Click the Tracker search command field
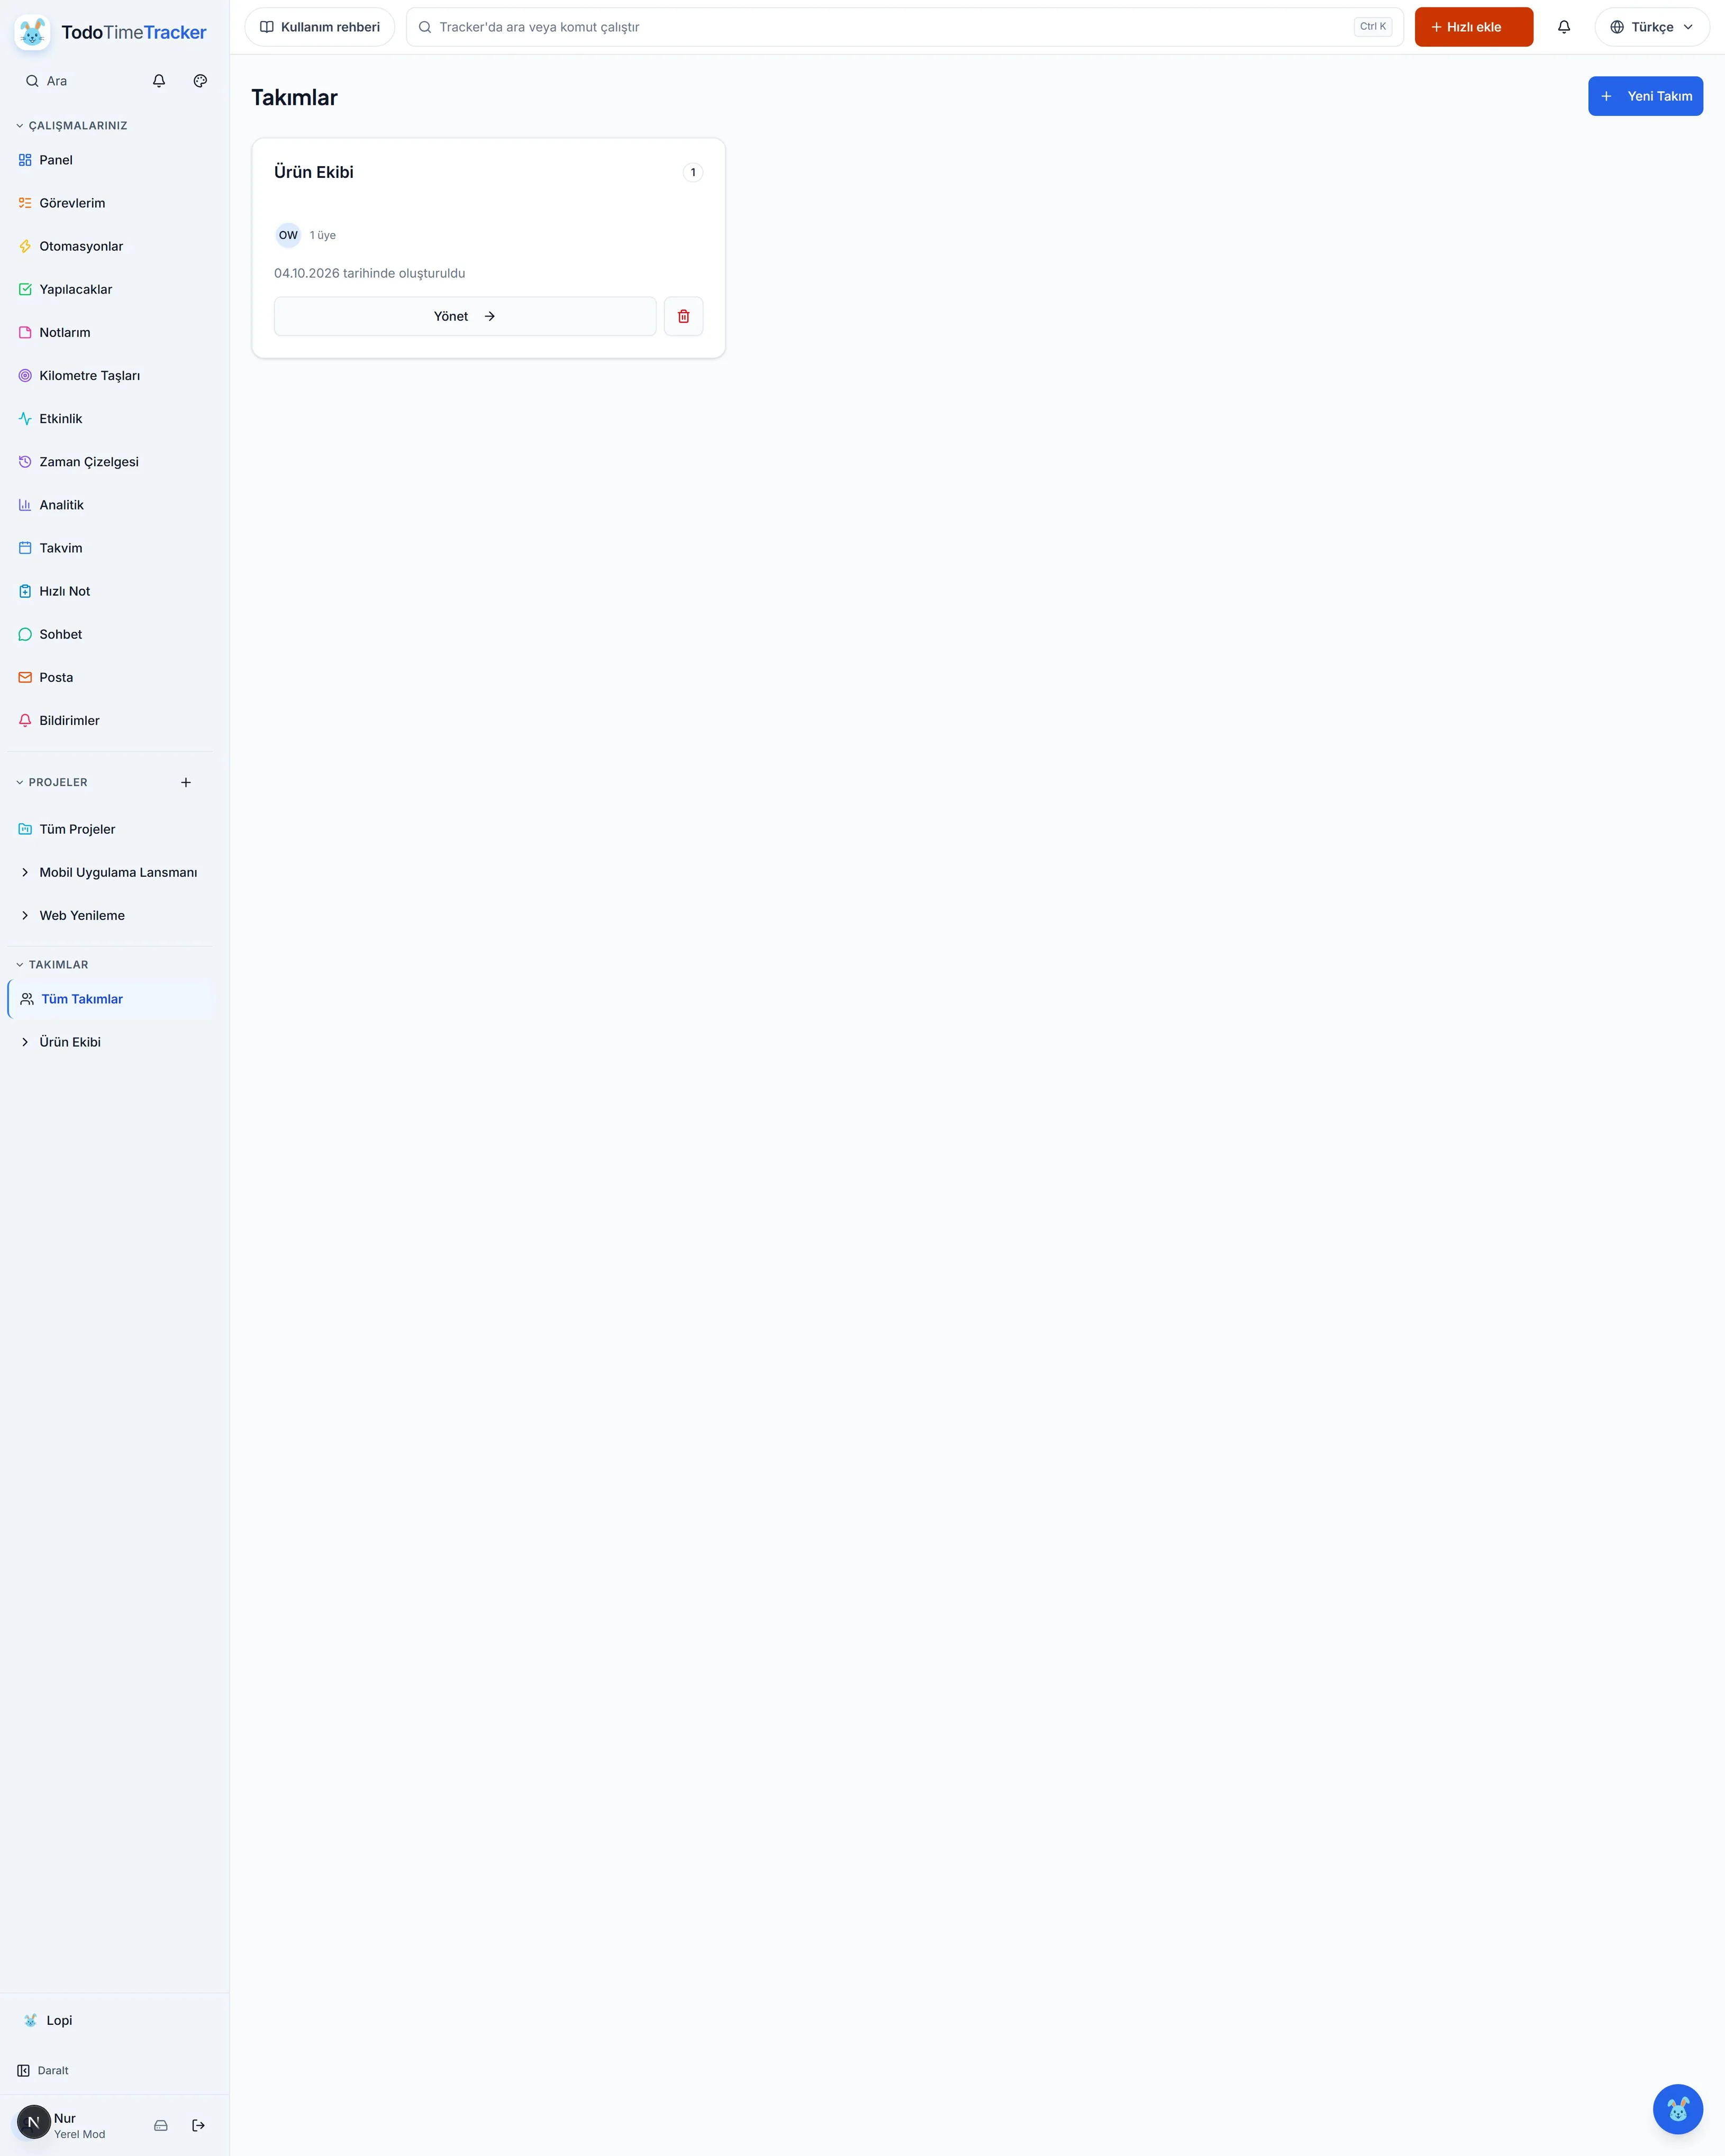The width and height of the screenshot is (1725, 2156). [905, 27]
